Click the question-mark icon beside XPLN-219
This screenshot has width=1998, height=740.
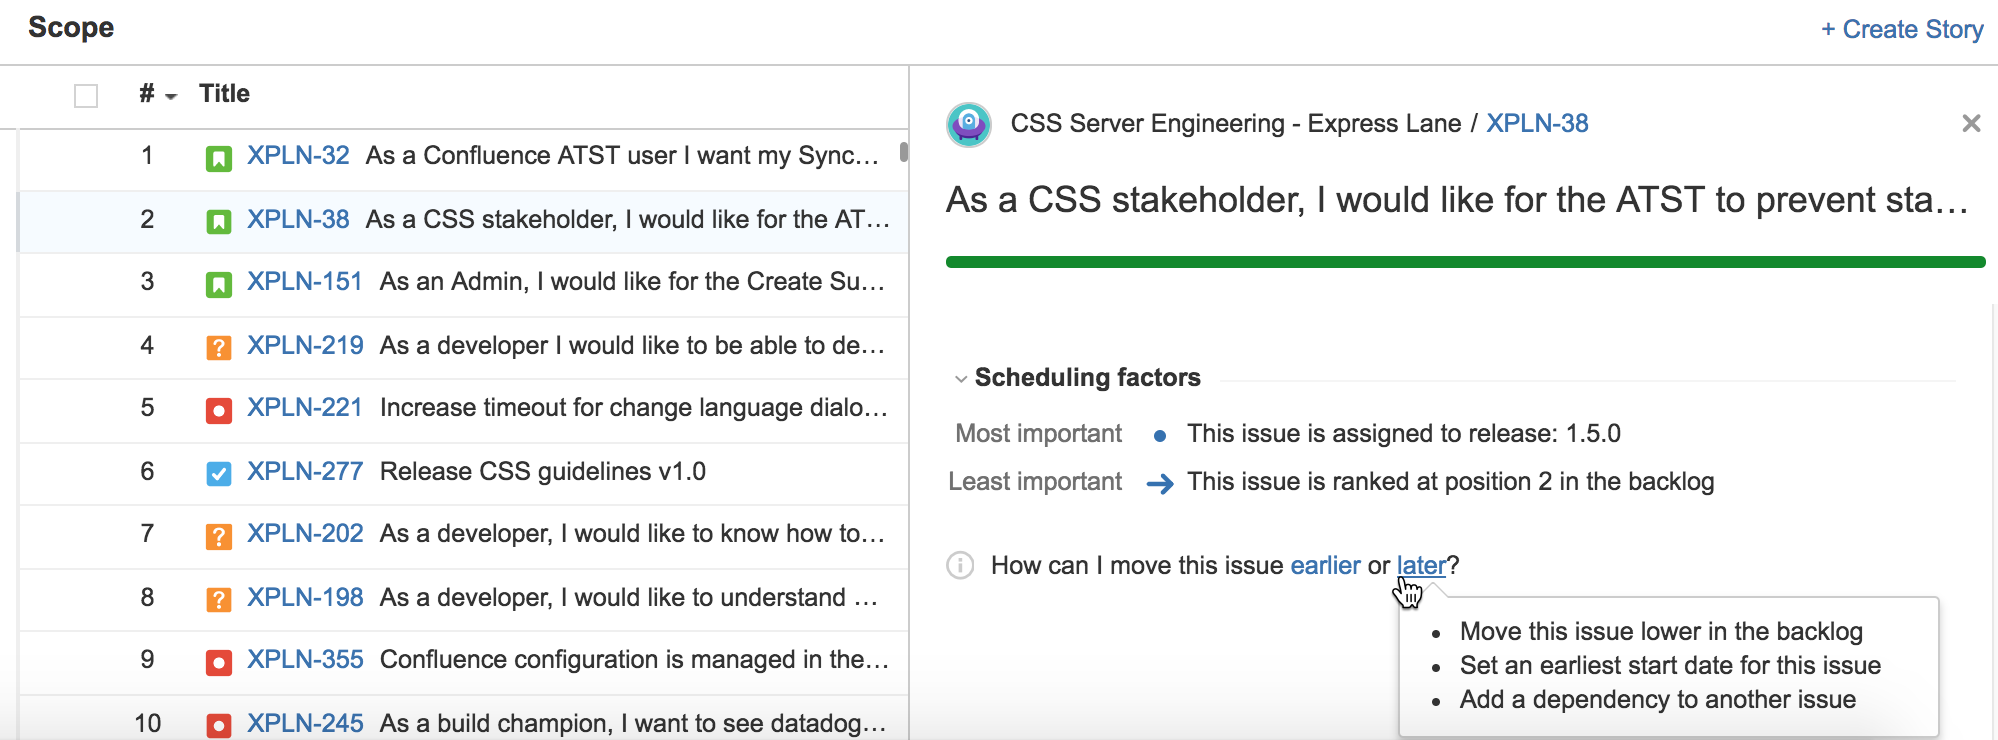coord(218,347)
